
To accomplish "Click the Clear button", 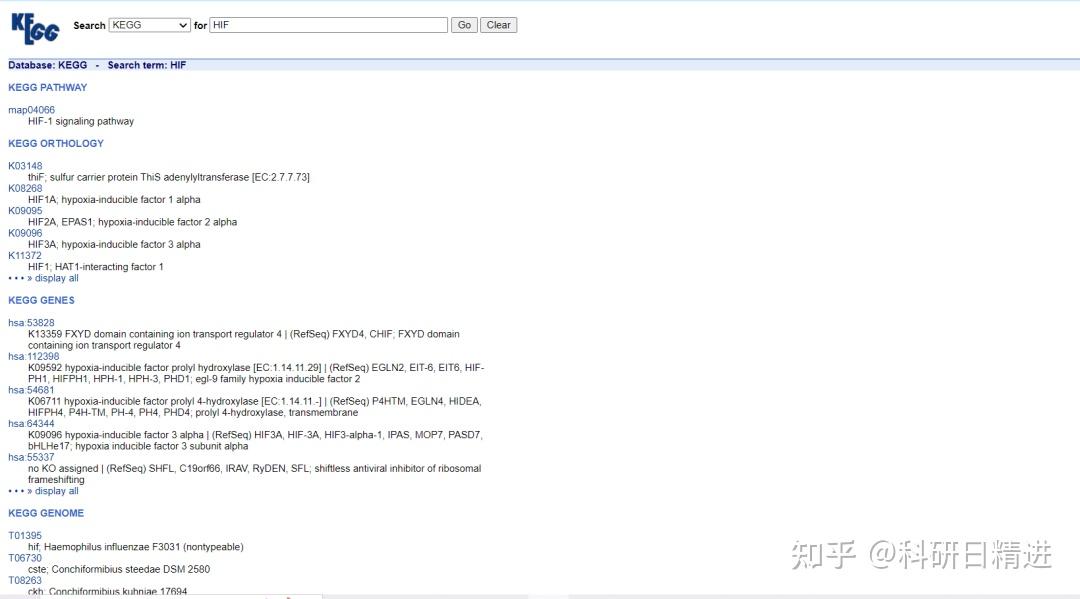I will [499, 25].
